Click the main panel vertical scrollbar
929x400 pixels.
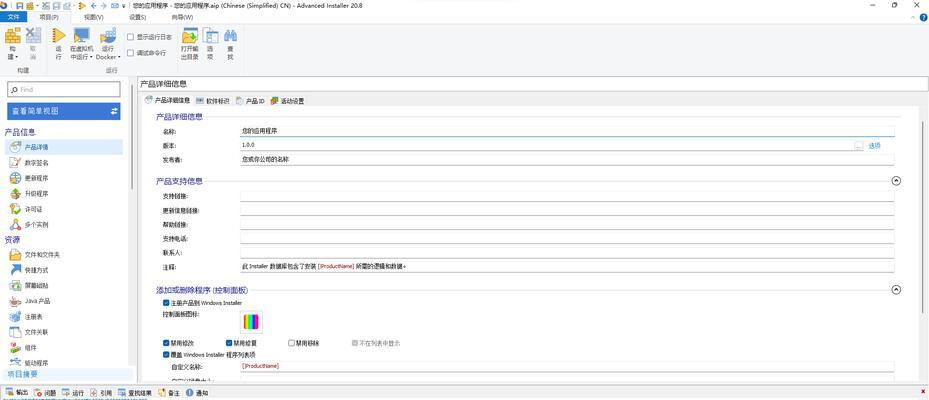tap(922, 216)
